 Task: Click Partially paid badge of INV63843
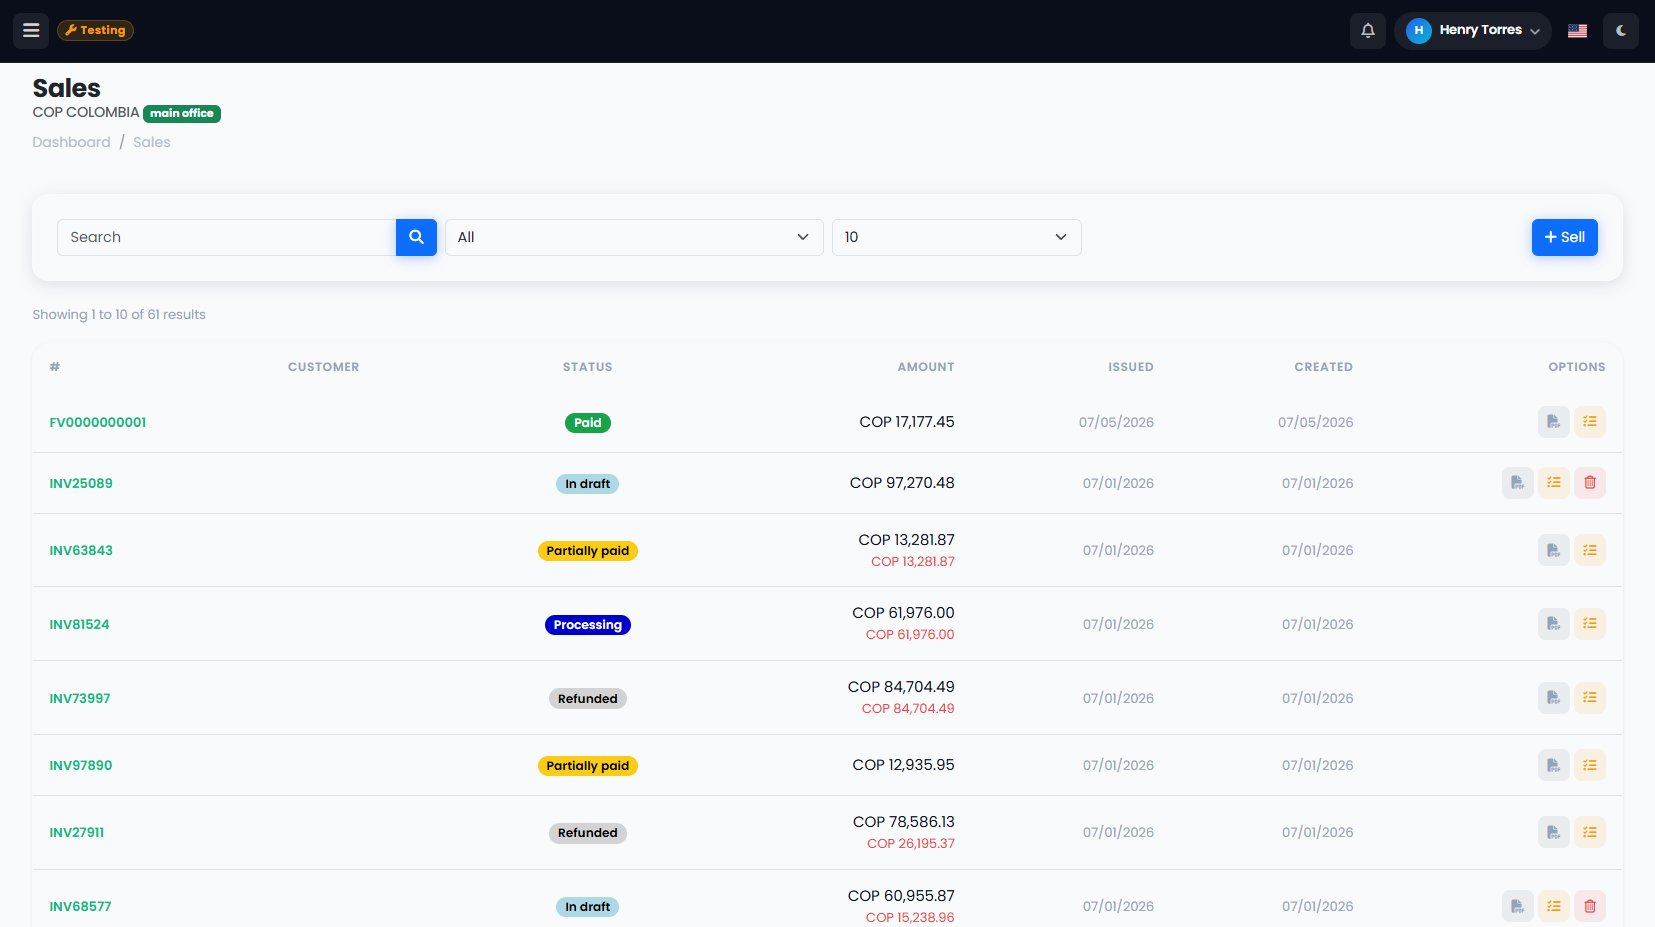(588, 551)
